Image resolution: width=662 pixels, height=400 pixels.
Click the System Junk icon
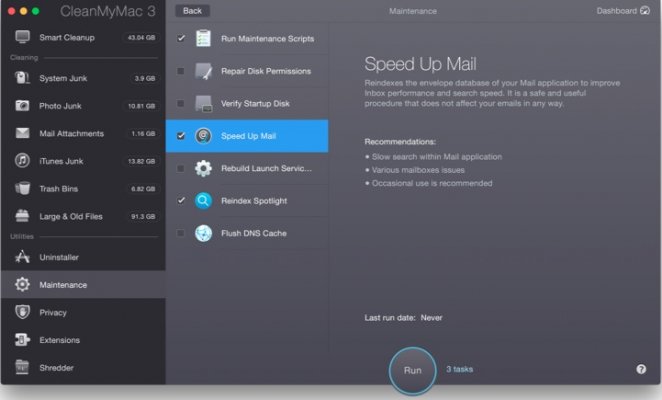point(22,78)
